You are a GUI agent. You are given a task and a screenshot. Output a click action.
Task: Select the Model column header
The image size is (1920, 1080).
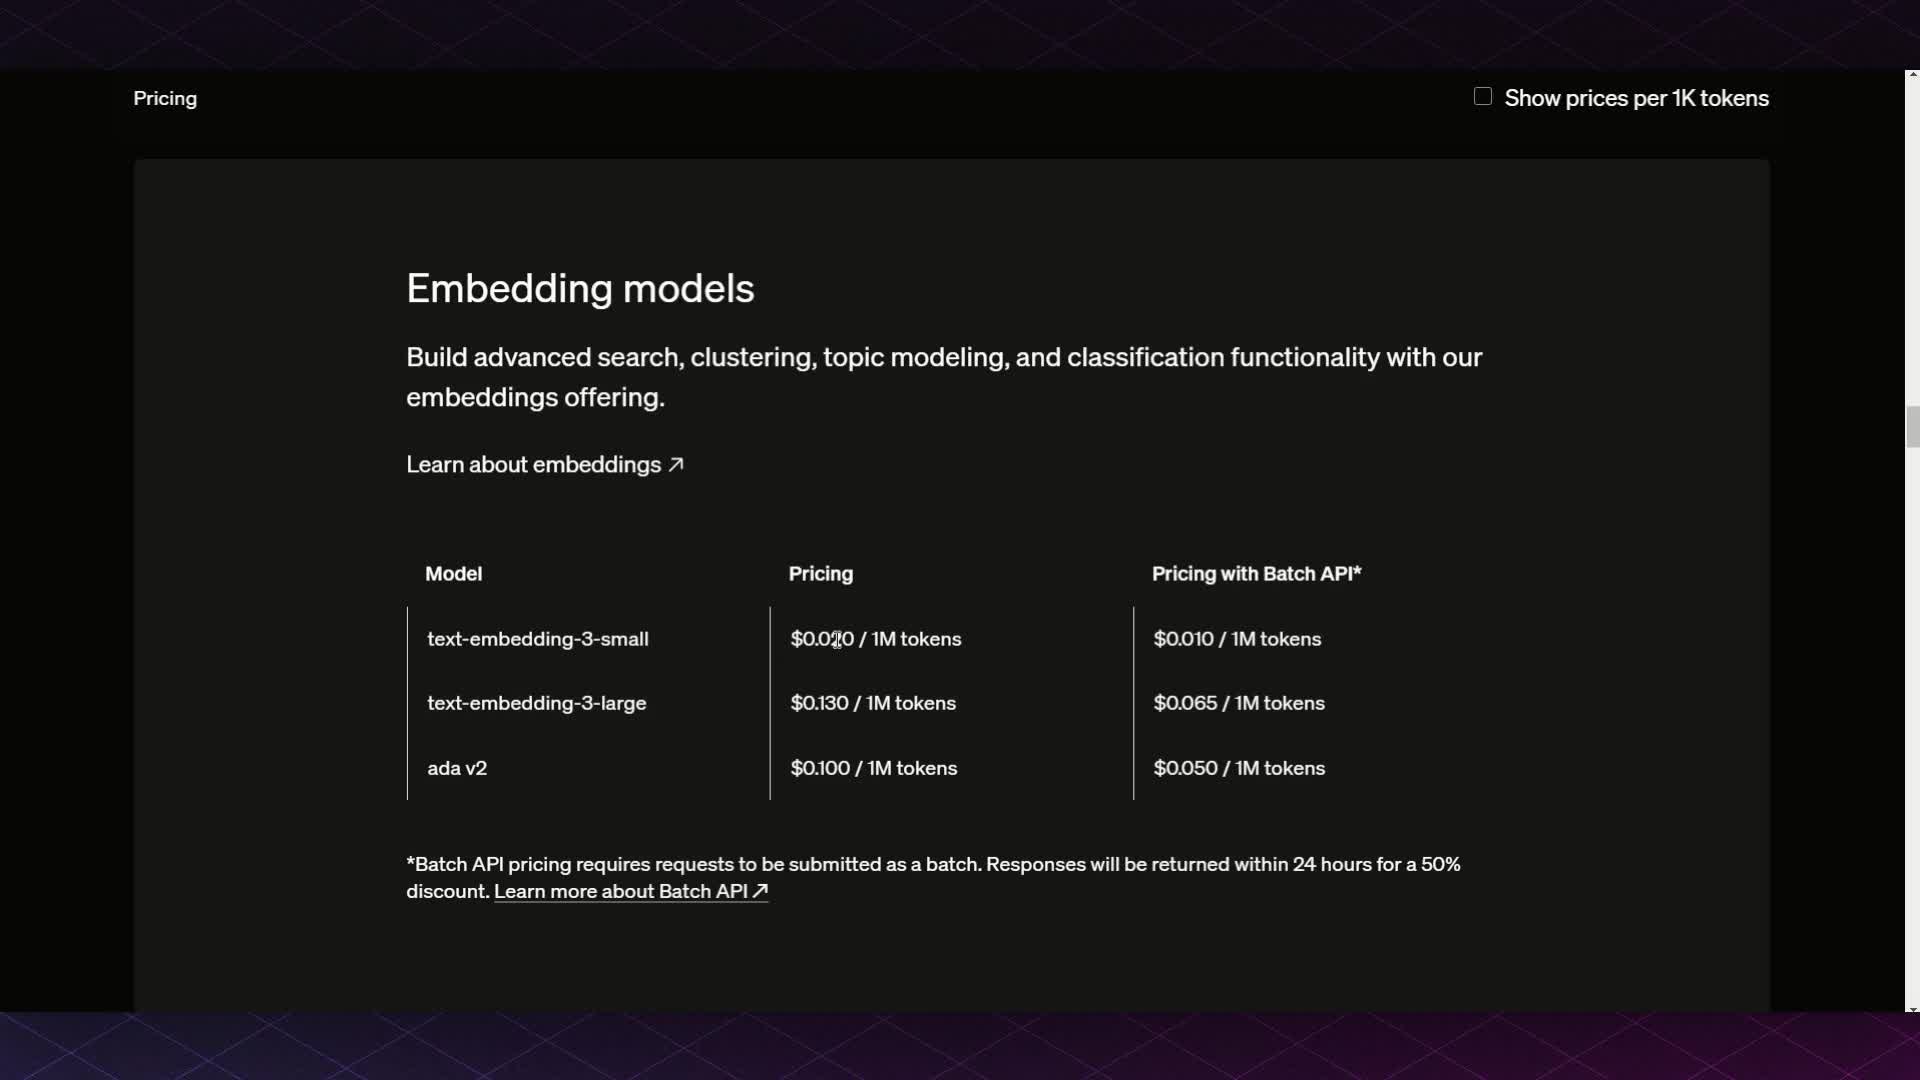tap(453, 573)
